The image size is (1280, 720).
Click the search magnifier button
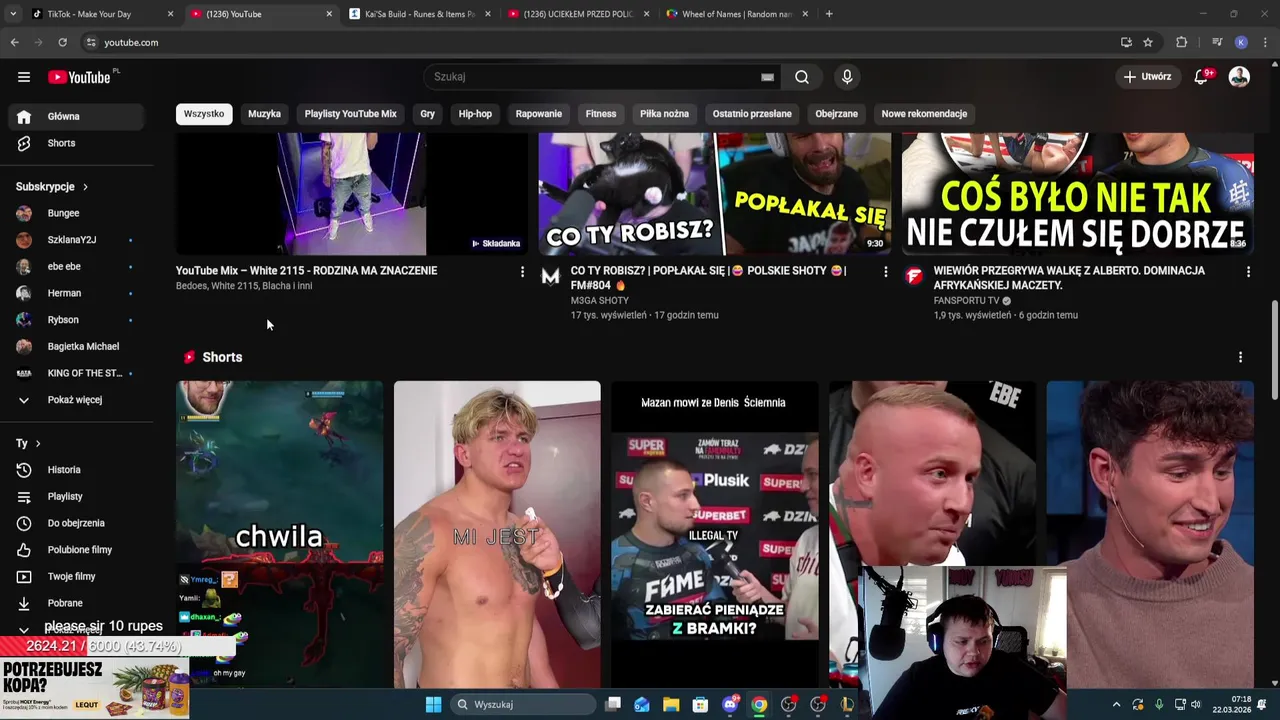(802, 77)
